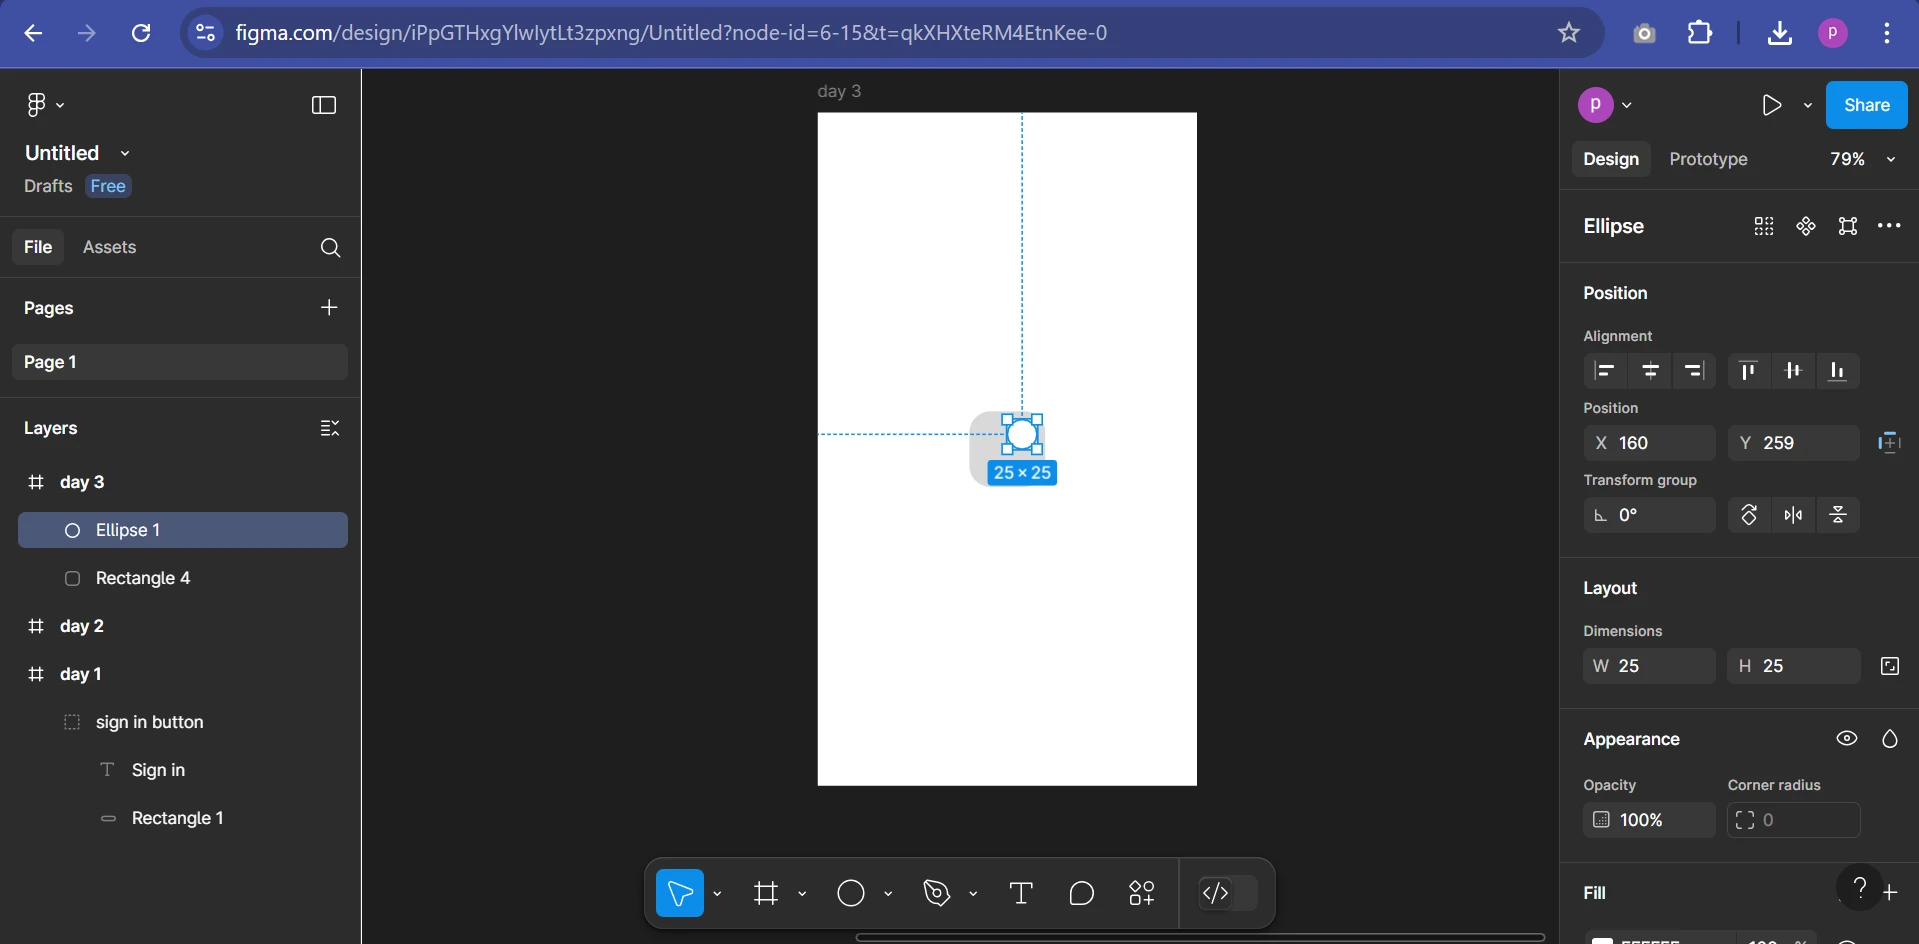Click Use as mask icon

point(1847,226)
